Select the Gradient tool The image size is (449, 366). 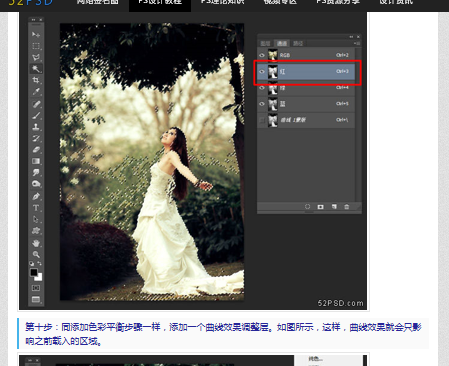pyautogui.click(x=36, y=161)
